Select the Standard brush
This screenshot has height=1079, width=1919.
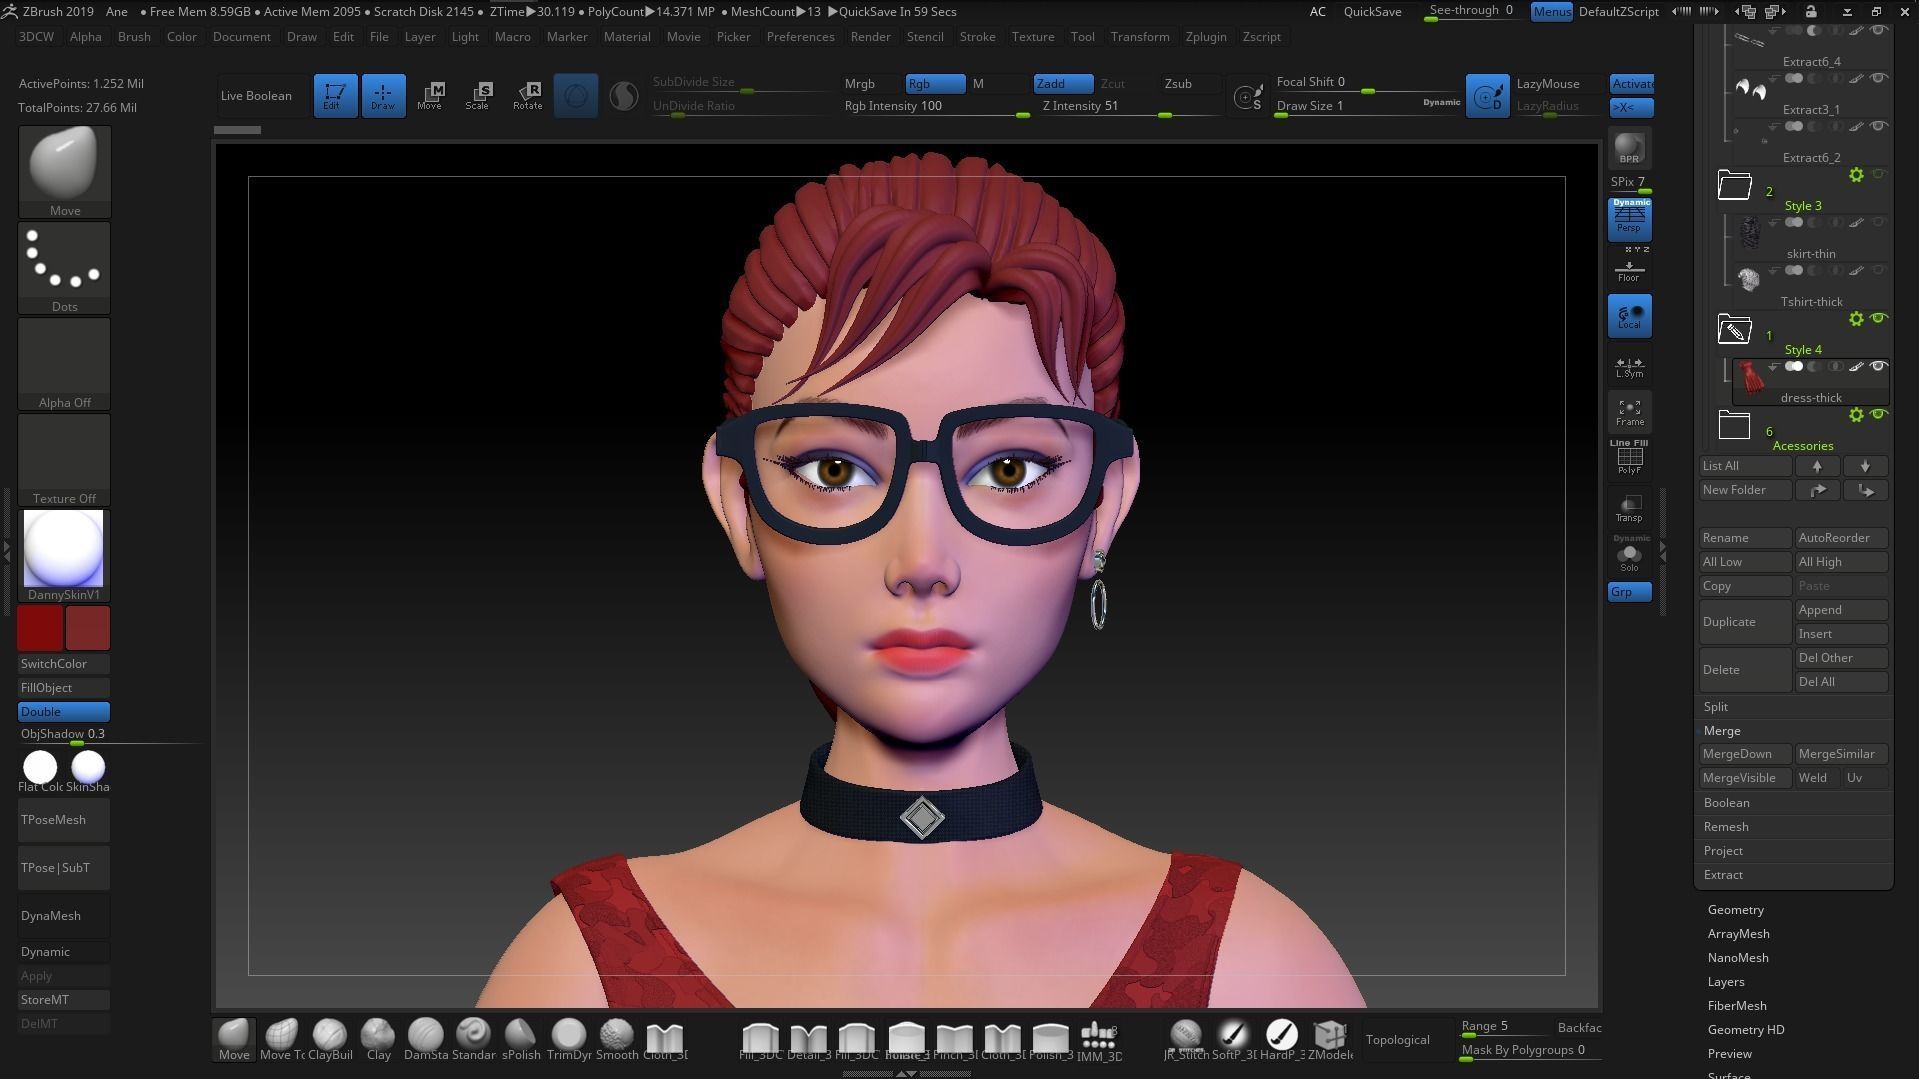(x=474, y=1040)
